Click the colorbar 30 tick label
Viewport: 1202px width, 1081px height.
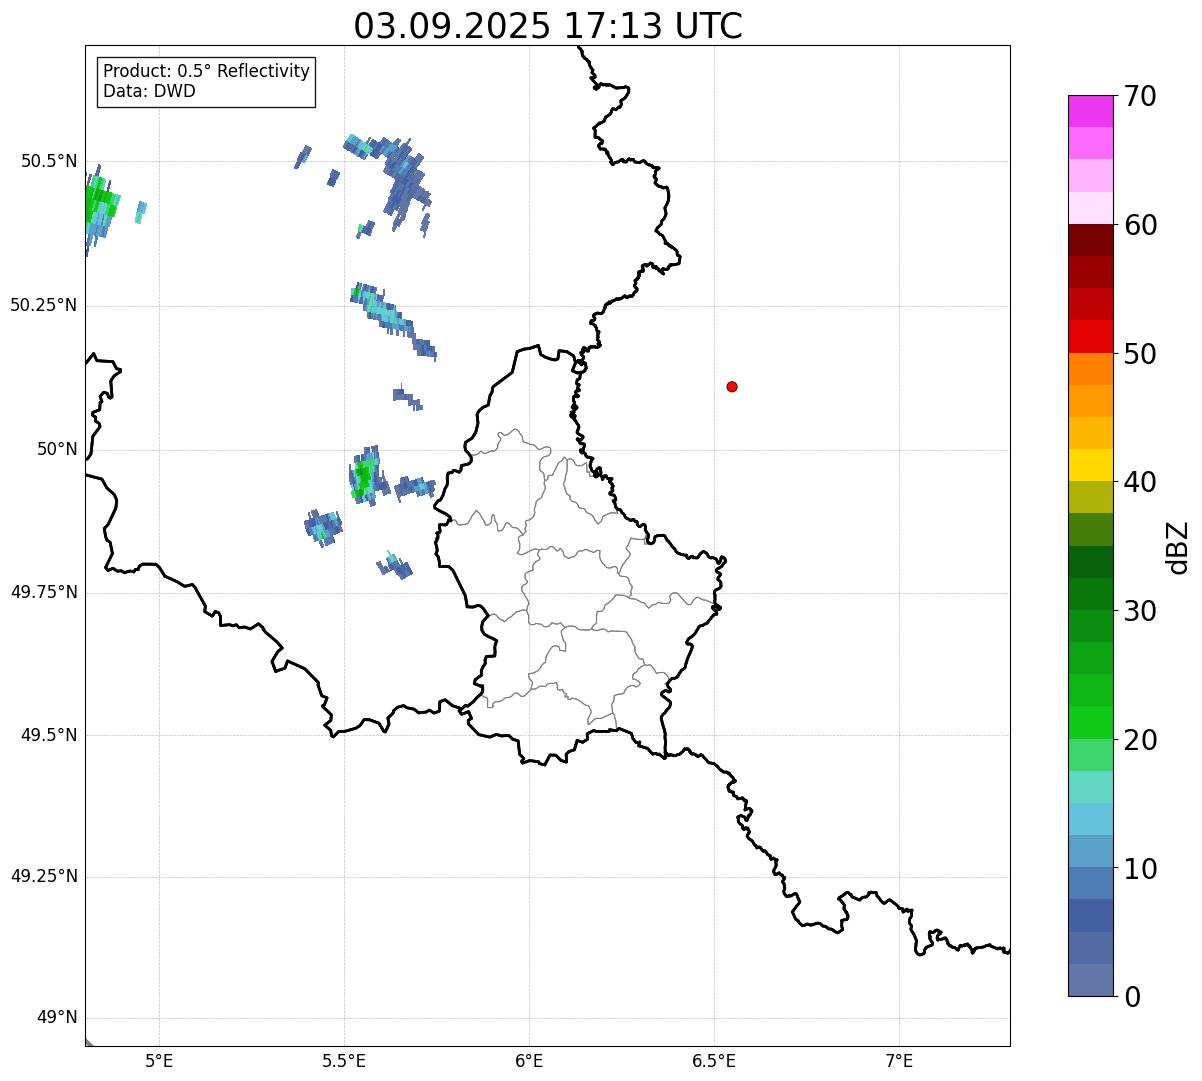(x=1140, y=611)
